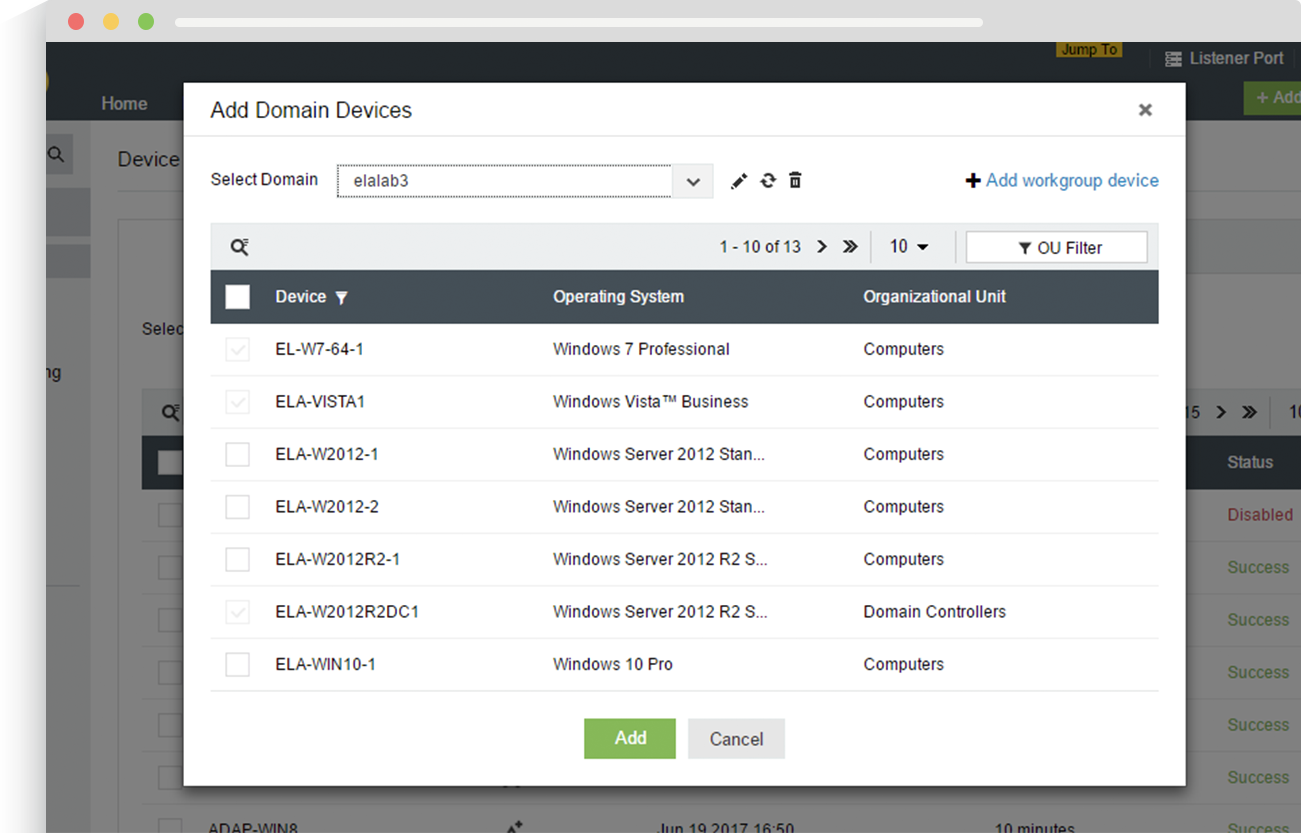Open the rows per page dropdown

909,247
